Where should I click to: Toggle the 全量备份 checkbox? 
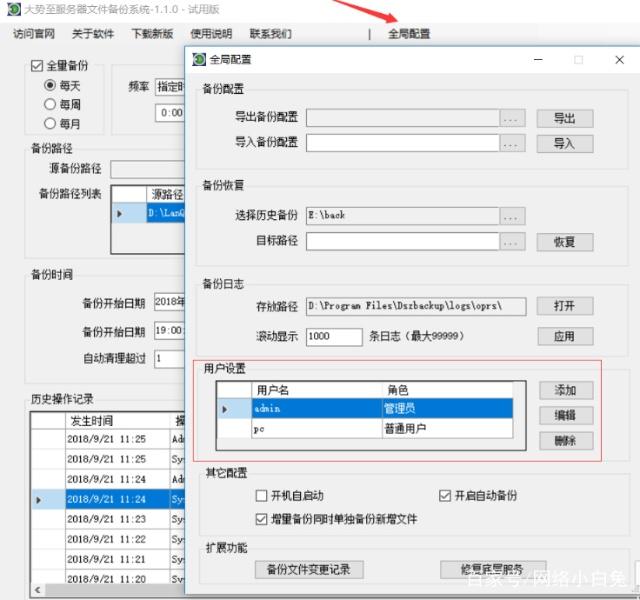[x=37, y=66]
